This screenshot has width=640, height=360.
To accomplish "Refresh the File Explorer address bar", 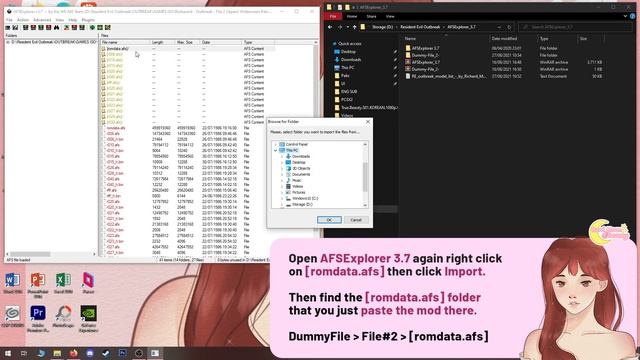I will pyautogui.click(x=509, y=27).
